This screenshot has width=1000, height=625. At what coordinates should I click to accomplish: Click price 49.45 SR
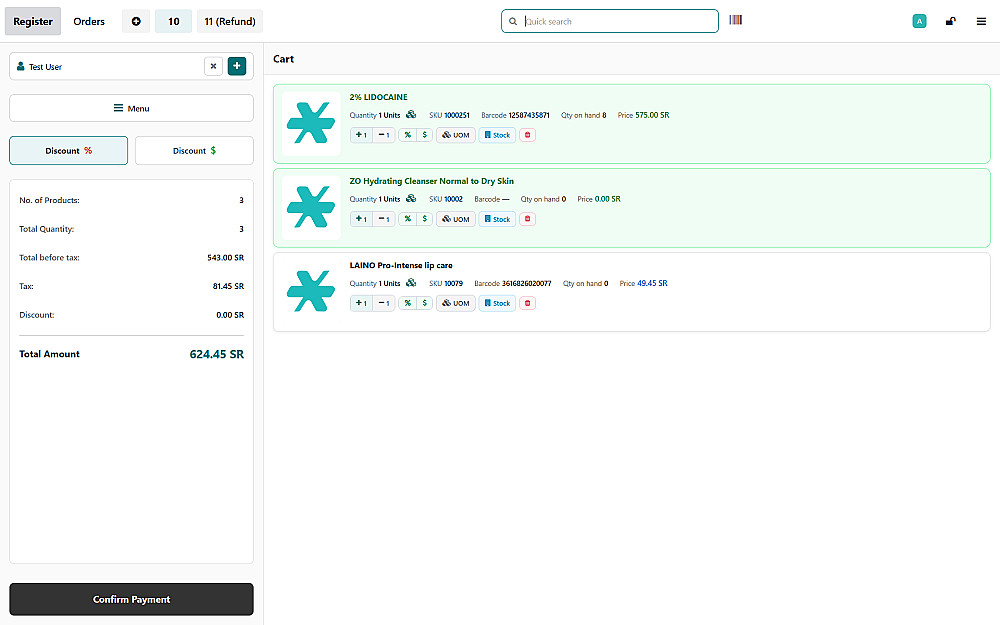point(652,284)
